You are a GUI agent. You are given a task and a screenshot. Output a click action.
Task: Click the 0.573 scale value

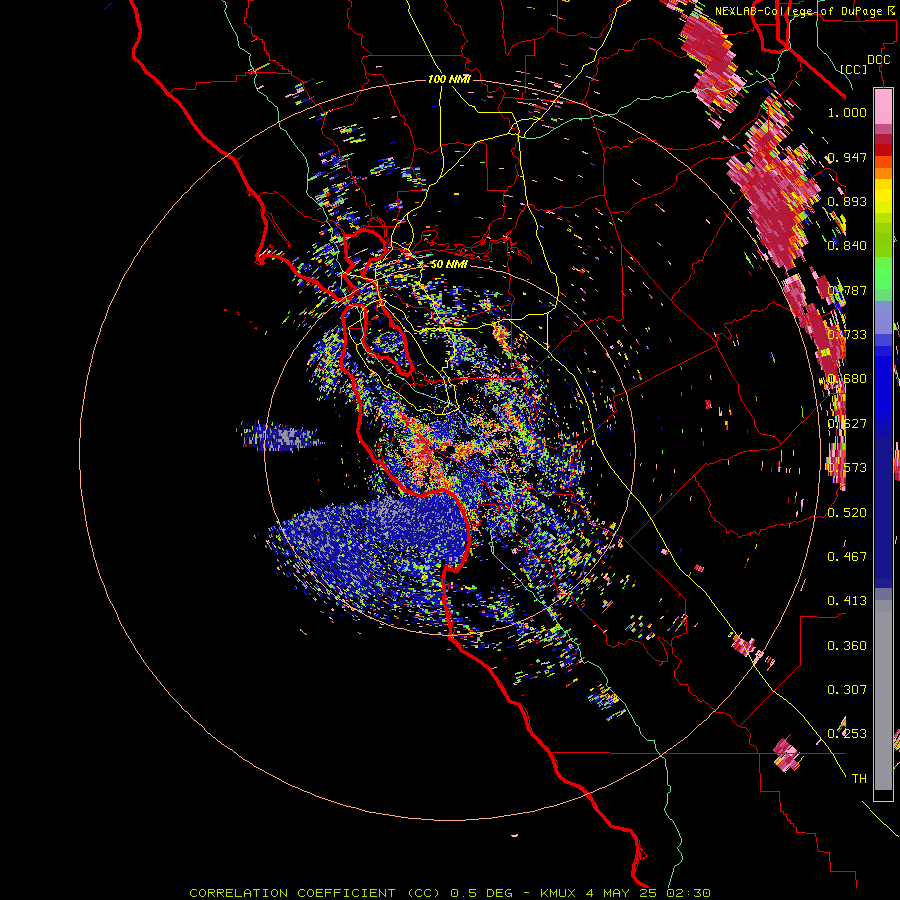847,468
